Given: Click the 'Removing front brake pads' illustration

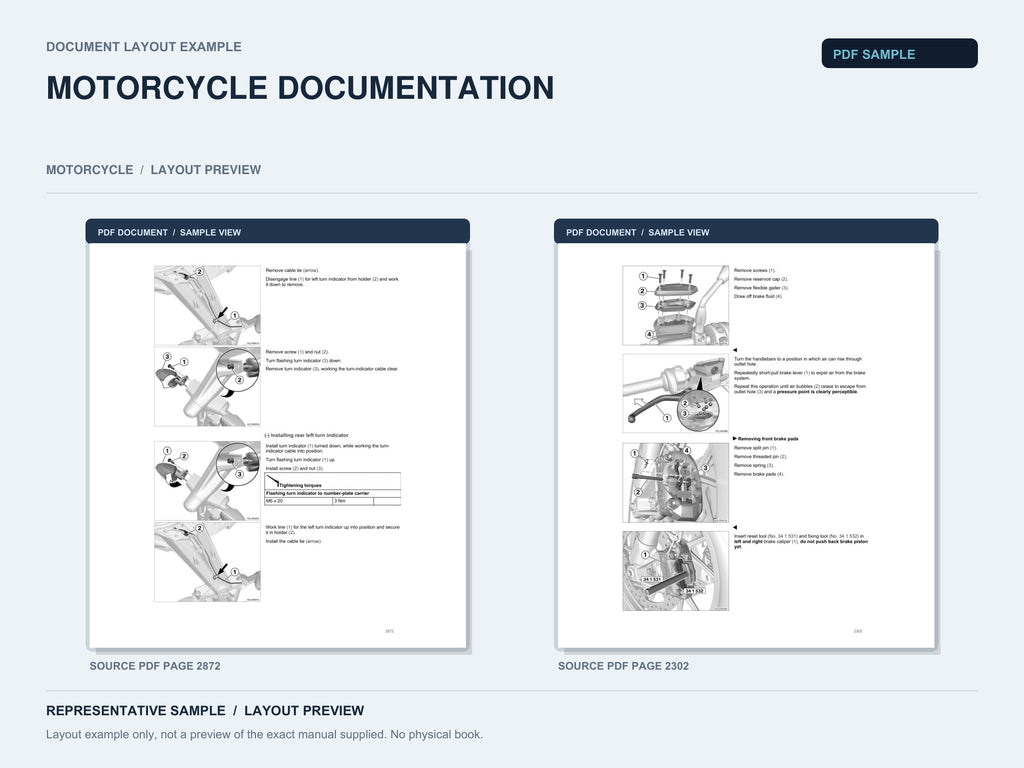Looking at the screenshot, I should click(675, 483).
